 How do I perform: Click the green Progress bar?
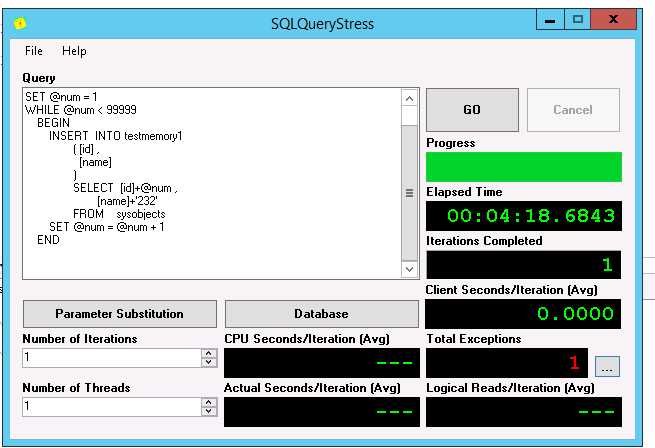click(x=524, y=167)
